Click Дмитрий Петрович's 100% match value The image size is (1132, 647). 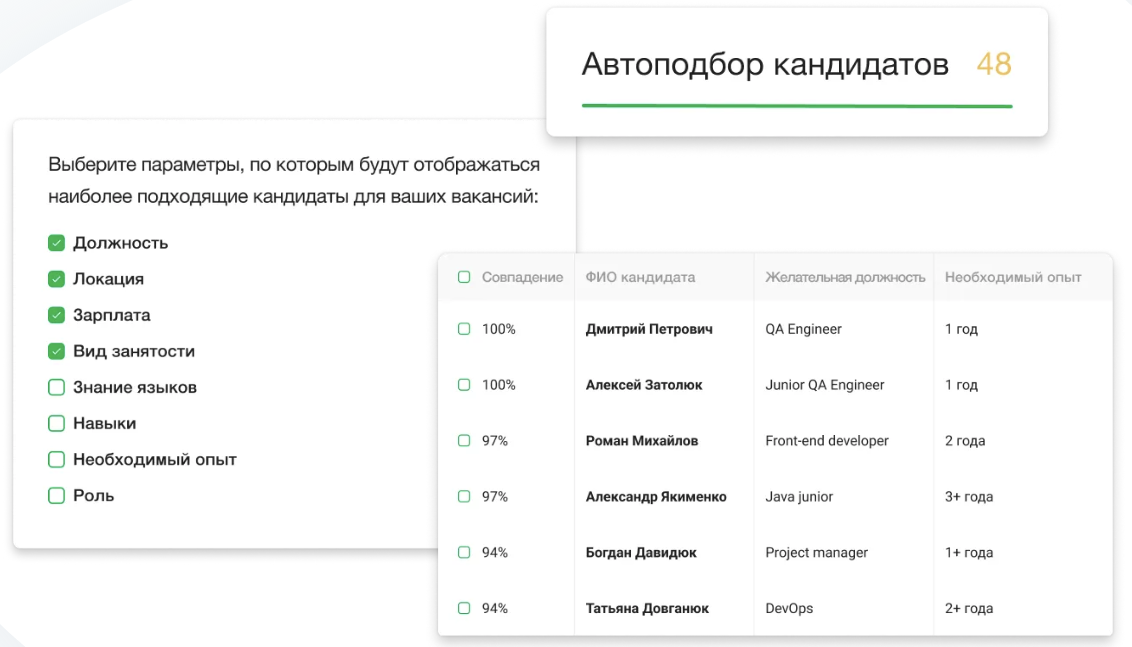[499, 329]
